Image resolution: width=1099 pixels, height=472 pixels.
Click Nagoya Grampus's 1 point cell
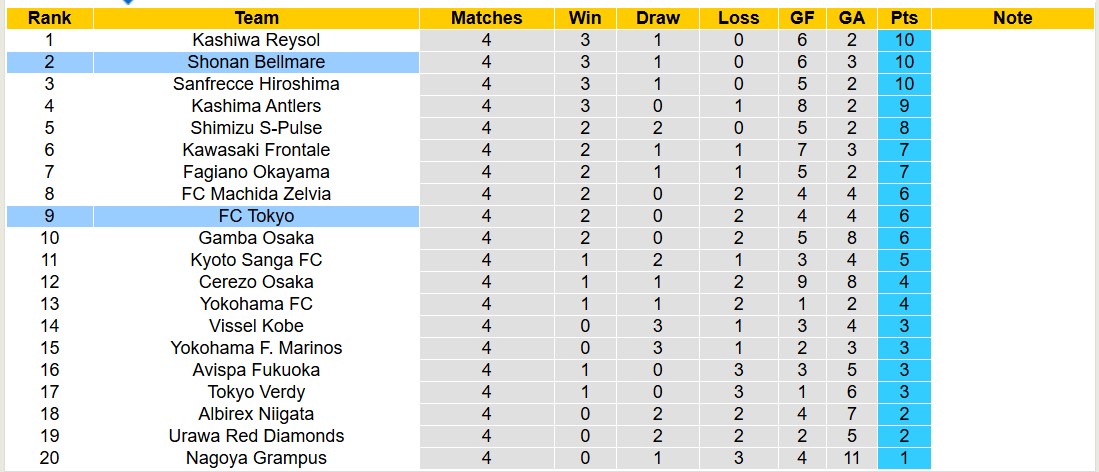pos(904,458)
